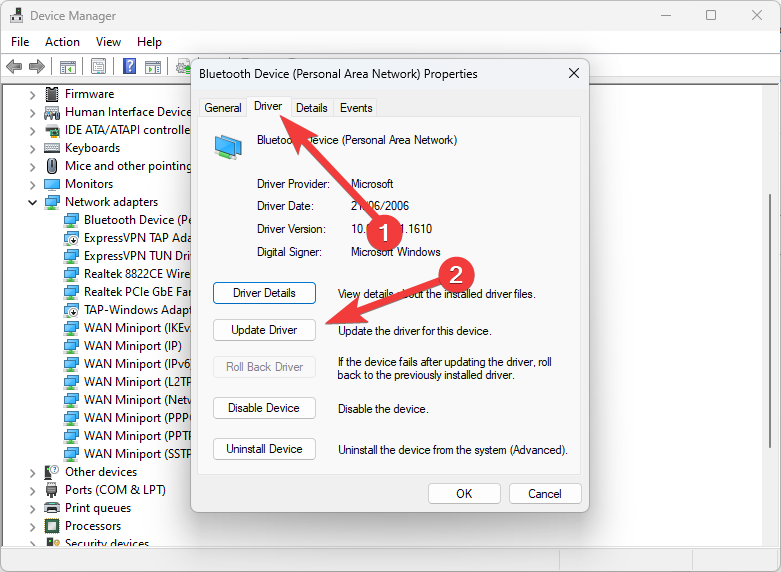Expand the Firmware category
The image size is (781, 572).
[32, 94]
